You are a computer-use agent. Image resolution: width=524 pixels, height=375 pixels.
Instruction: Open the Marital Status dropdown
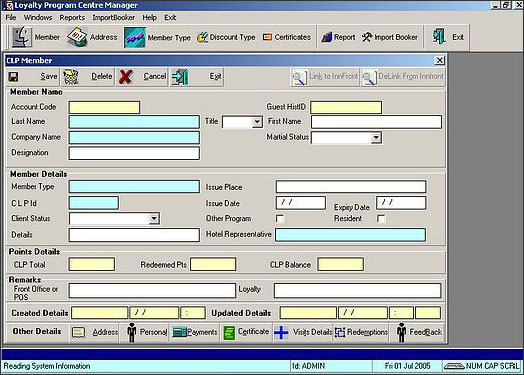pyautogui.click(x=376, y=137)
